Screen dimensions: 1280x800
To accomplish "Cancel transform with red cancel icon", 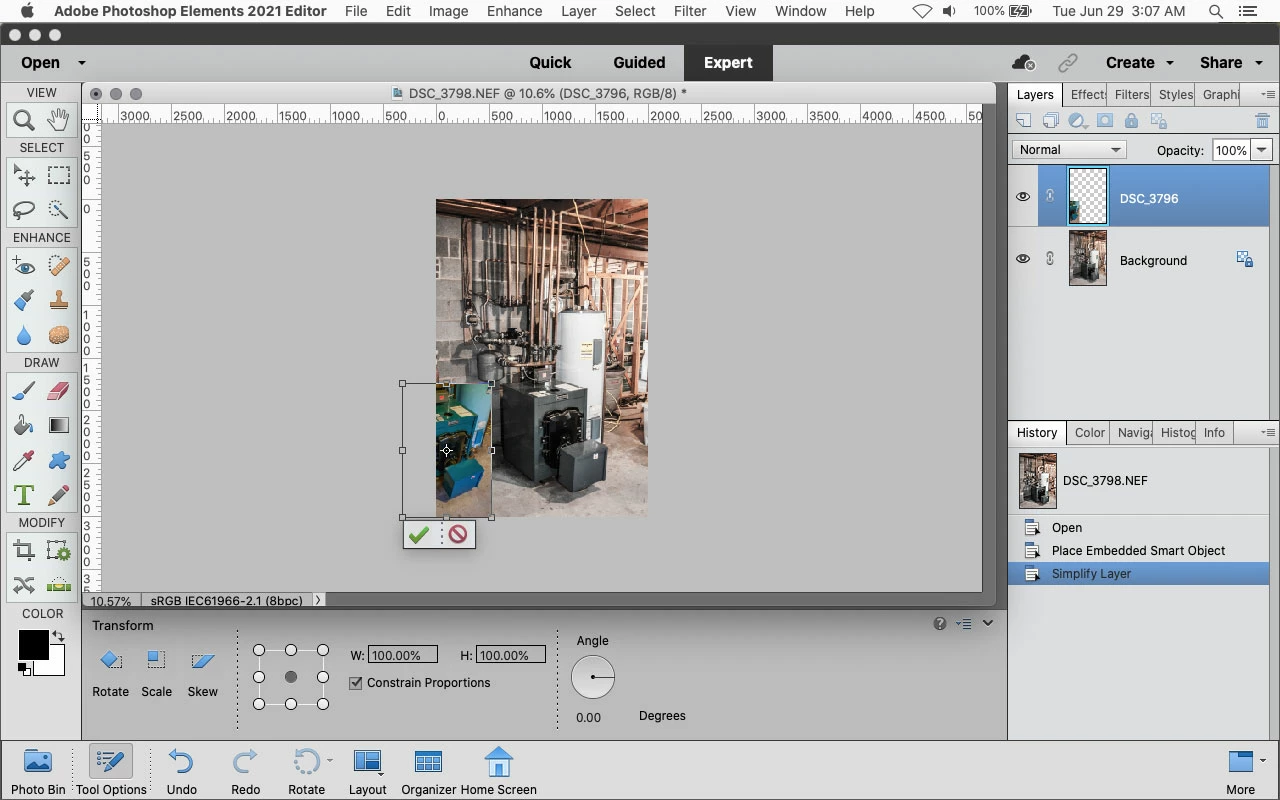I will [x=458, y=535].
